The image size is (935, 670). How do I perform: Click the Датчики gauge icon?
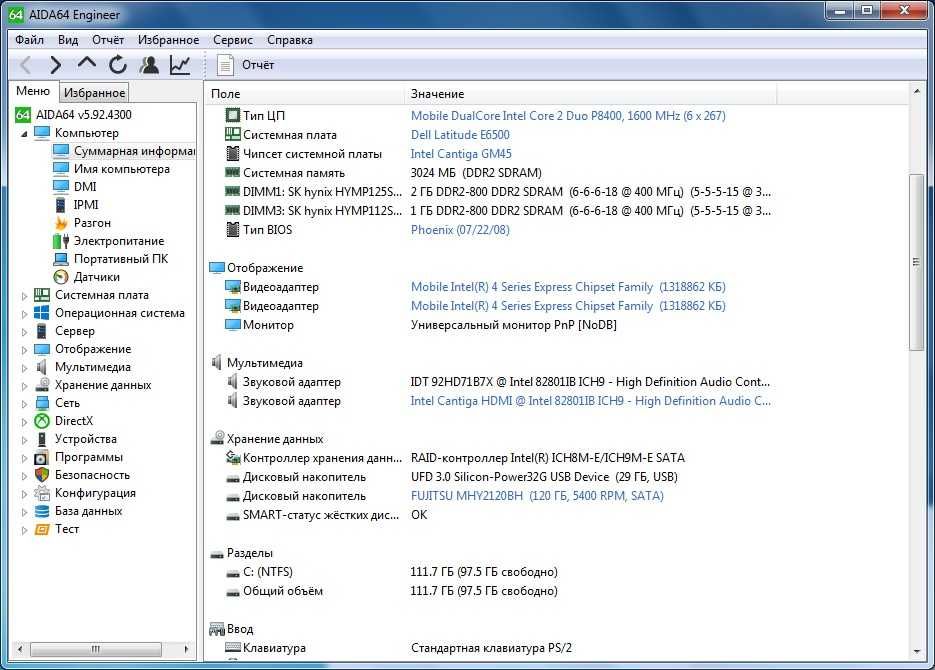[x=61, y=277]
